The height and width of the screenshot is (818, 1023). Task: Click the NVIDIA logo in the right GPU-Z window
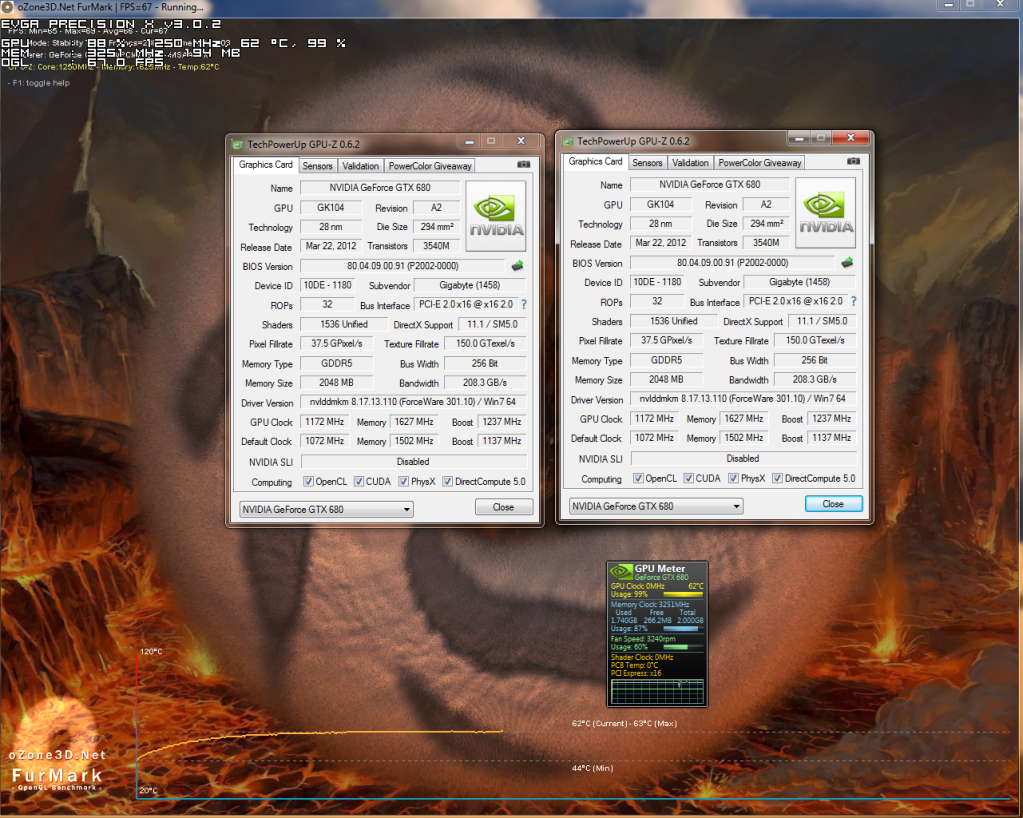(x=826, y=213)
